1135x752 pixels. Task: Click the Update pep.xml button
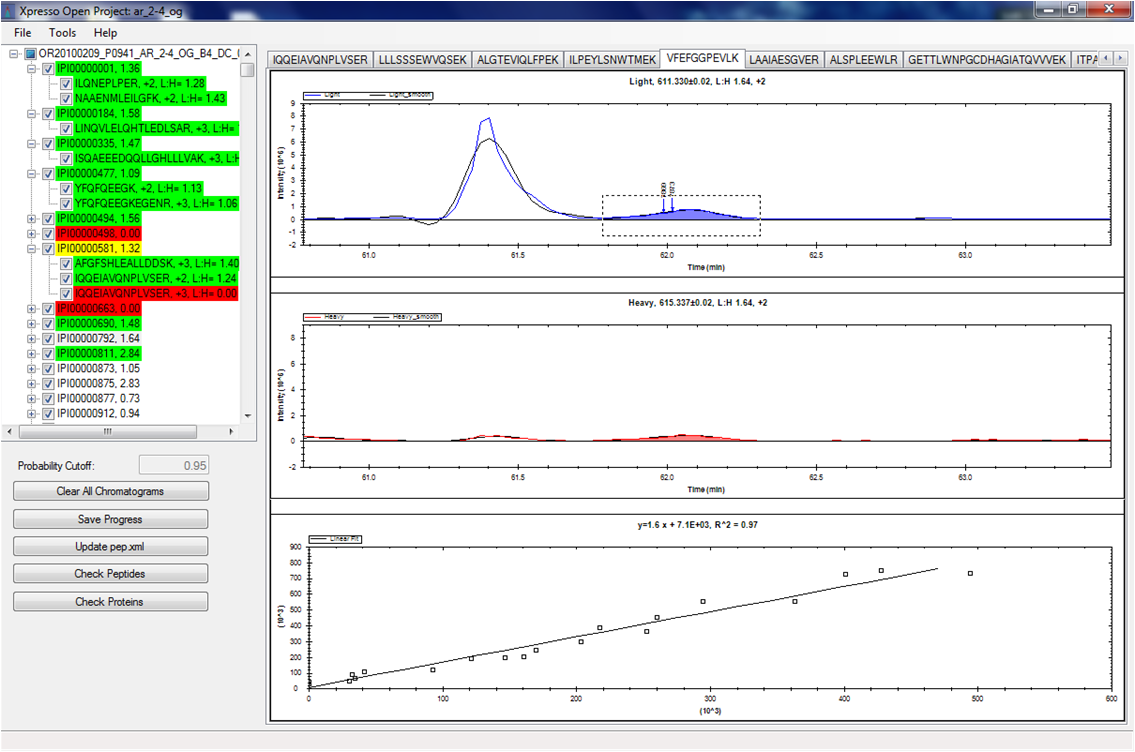[x=111, y=547]
